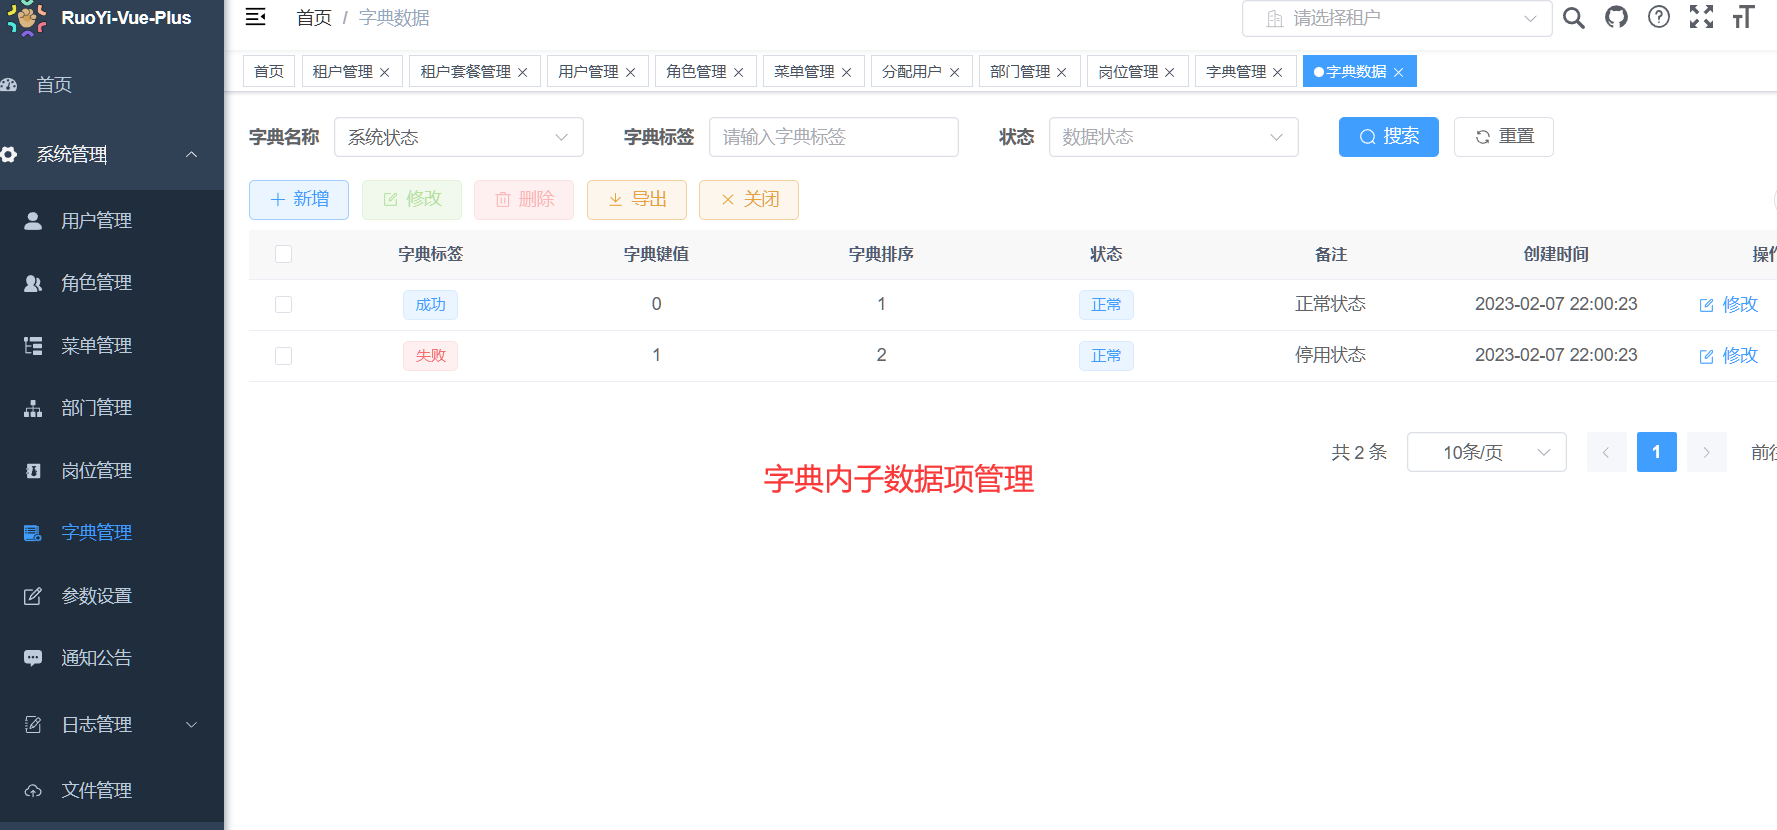Expand the 日志管理 sidebar group
1777x830 pixels.
tap(112, 724)
